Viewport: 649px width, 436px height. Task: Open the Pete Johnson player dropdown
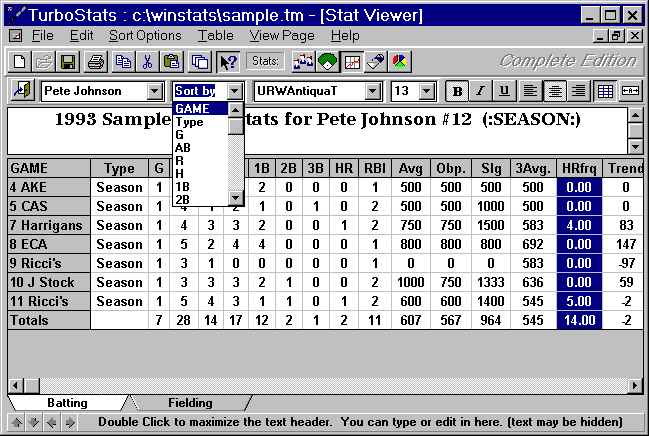(x=154, y=91)
